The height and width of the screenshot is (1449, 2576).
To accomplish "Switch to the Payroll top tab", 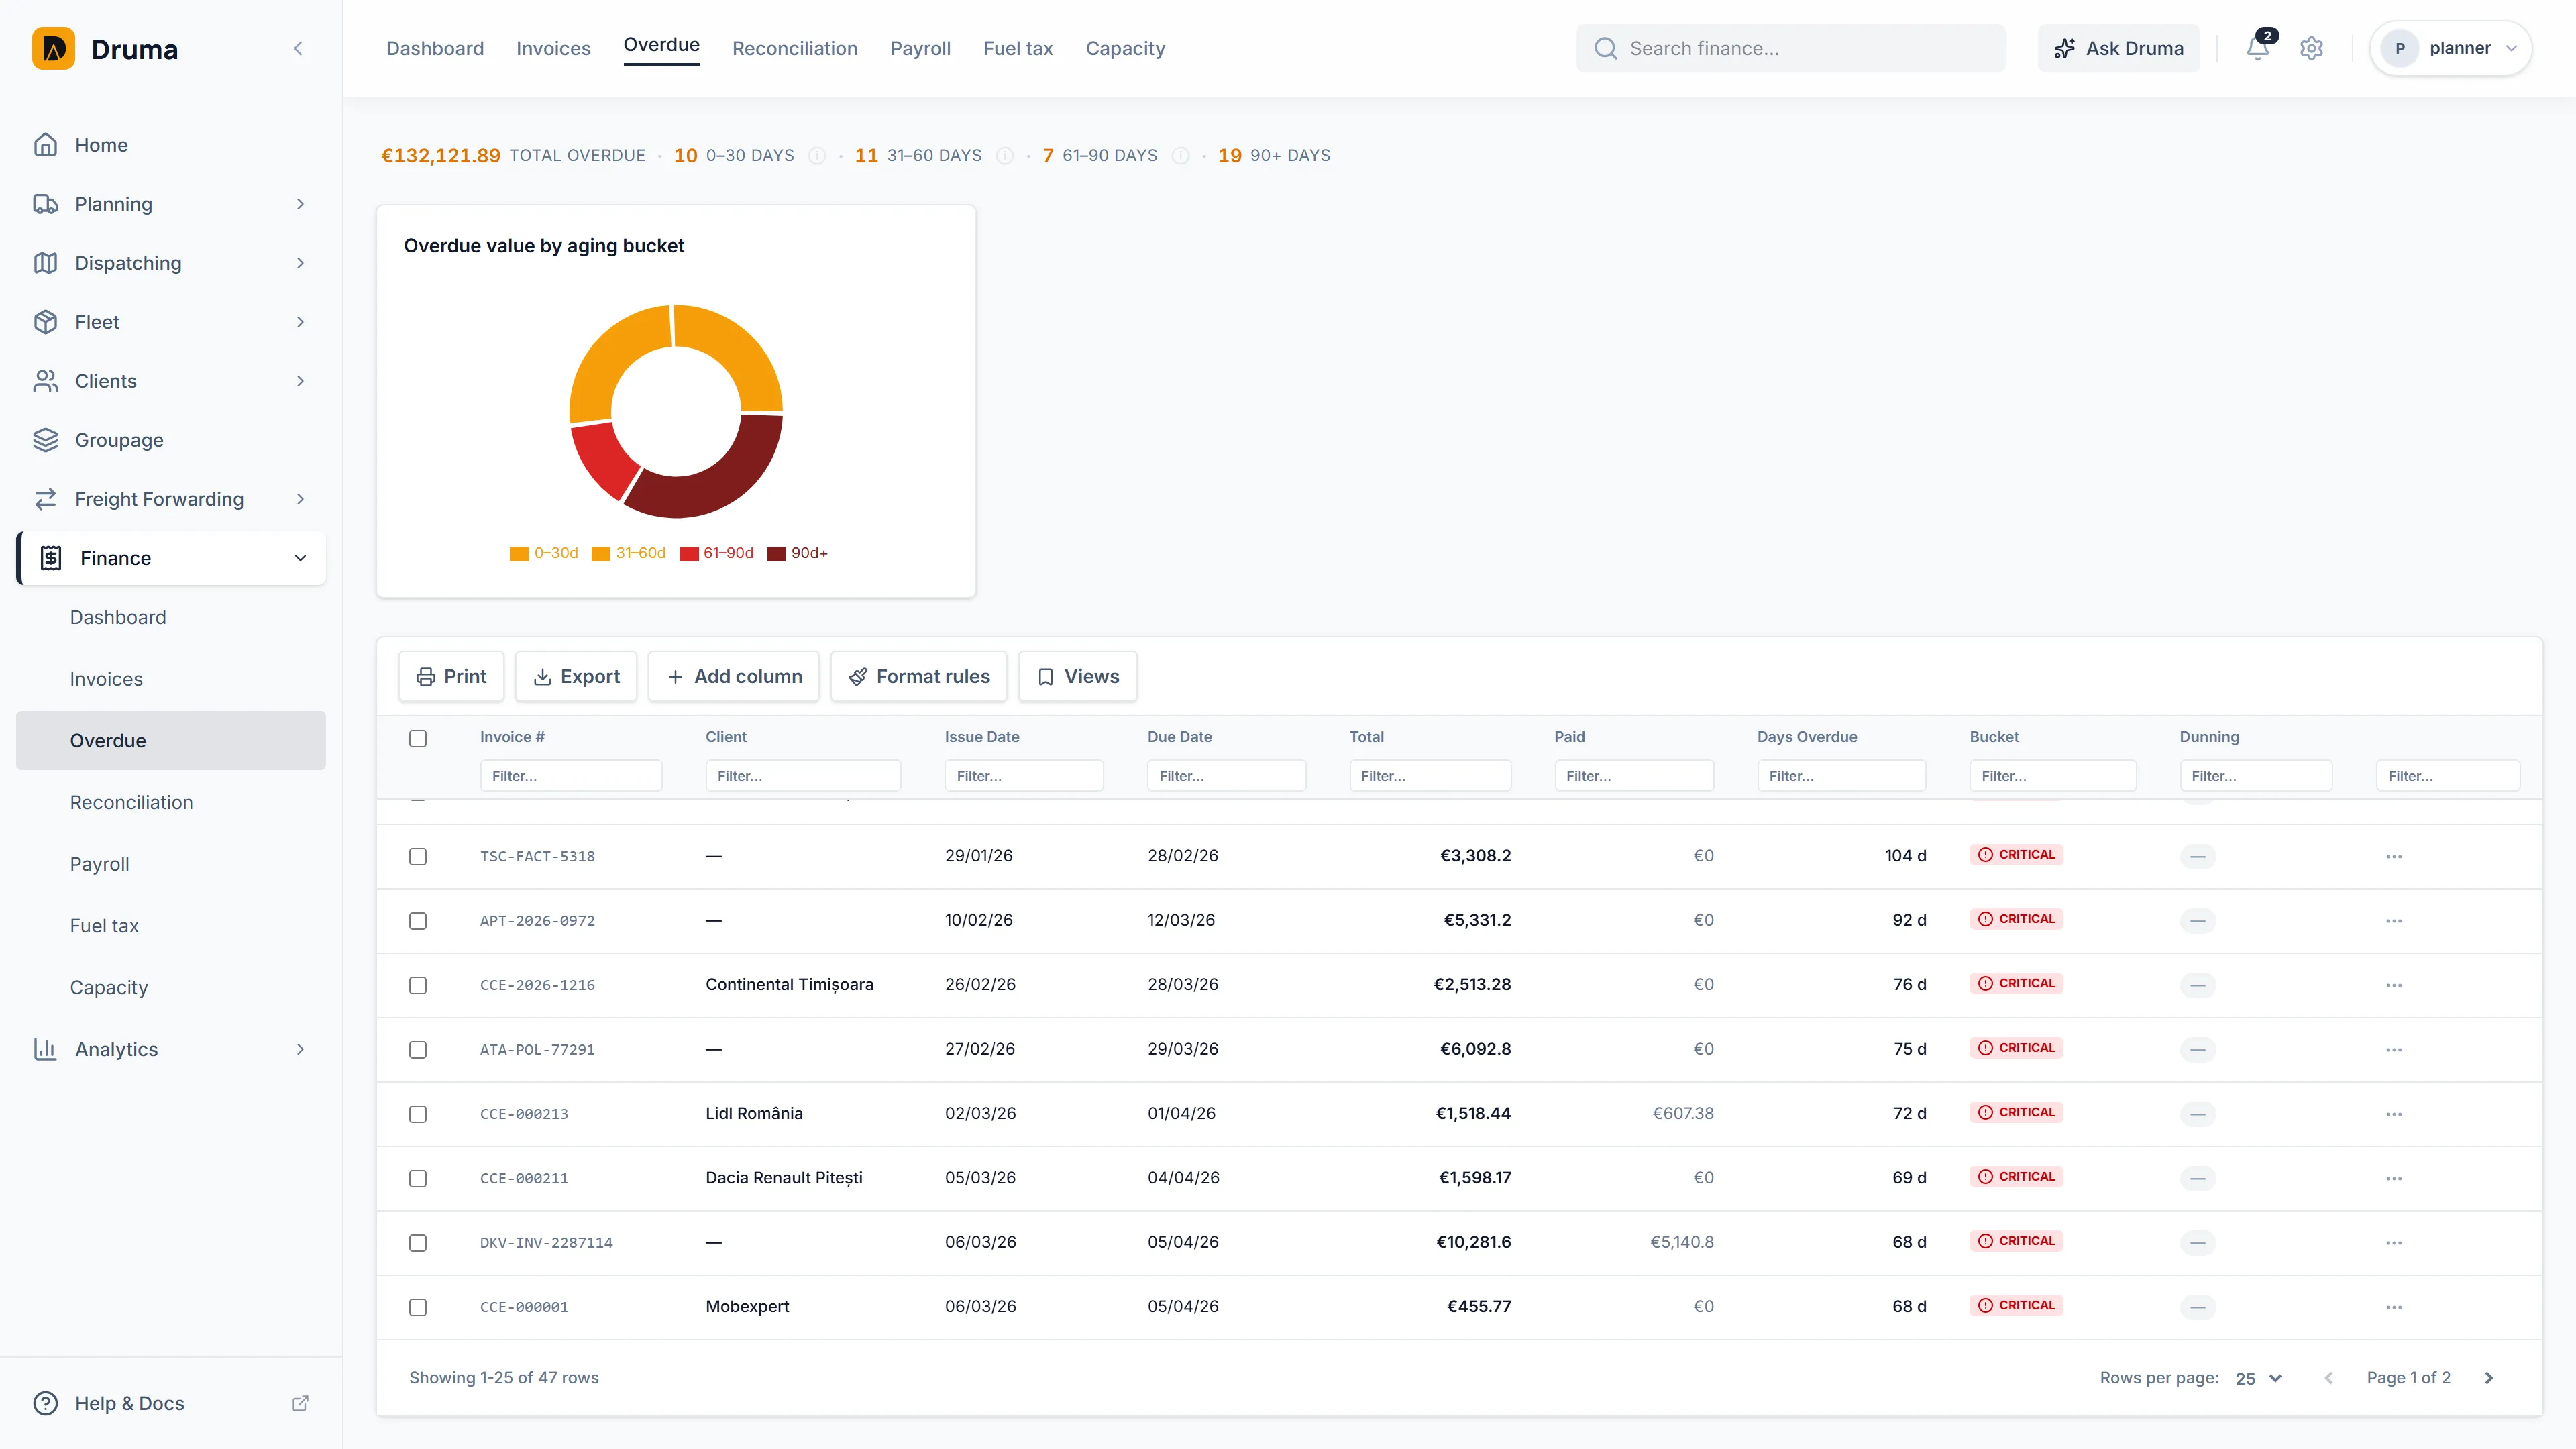I will point(920,48).
